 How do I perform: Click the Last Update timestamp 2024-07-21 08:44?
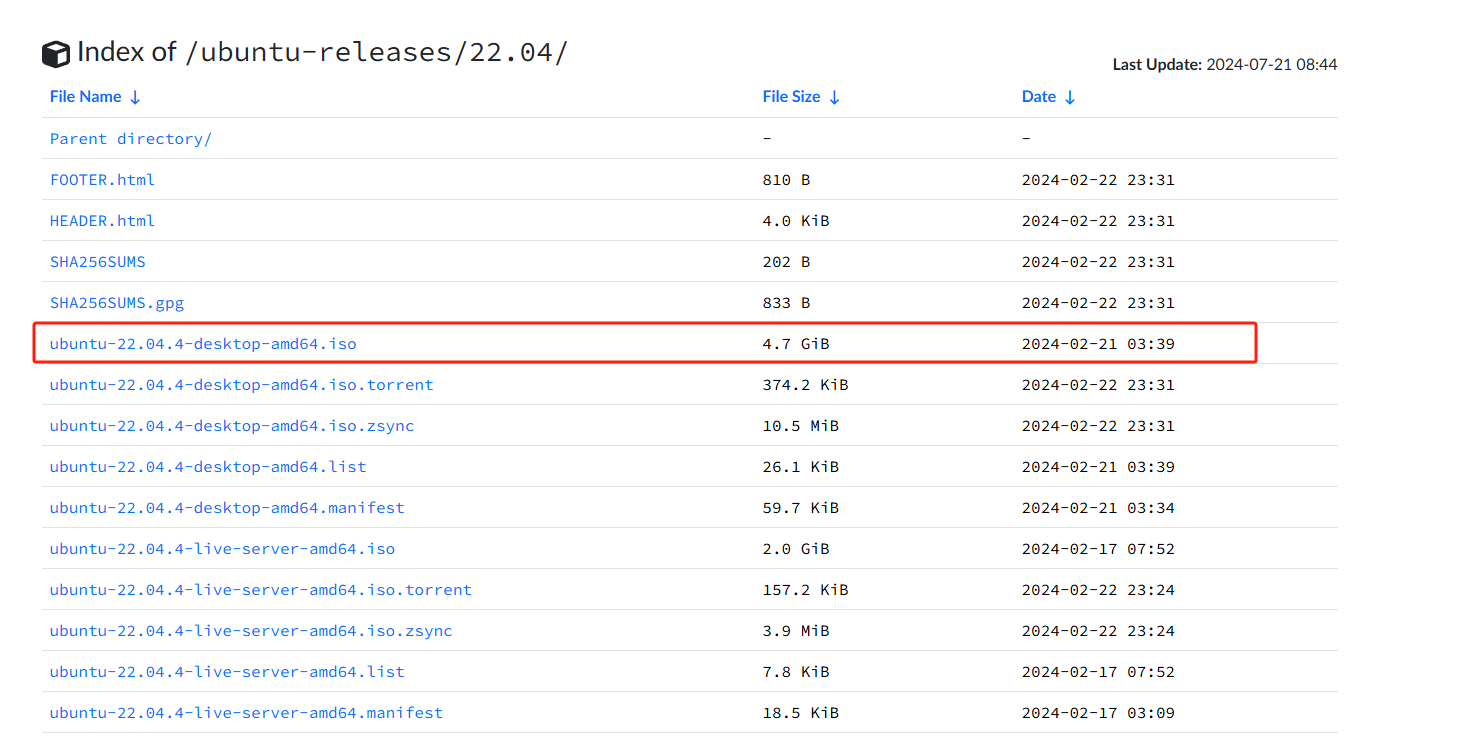pos(1272,65)
